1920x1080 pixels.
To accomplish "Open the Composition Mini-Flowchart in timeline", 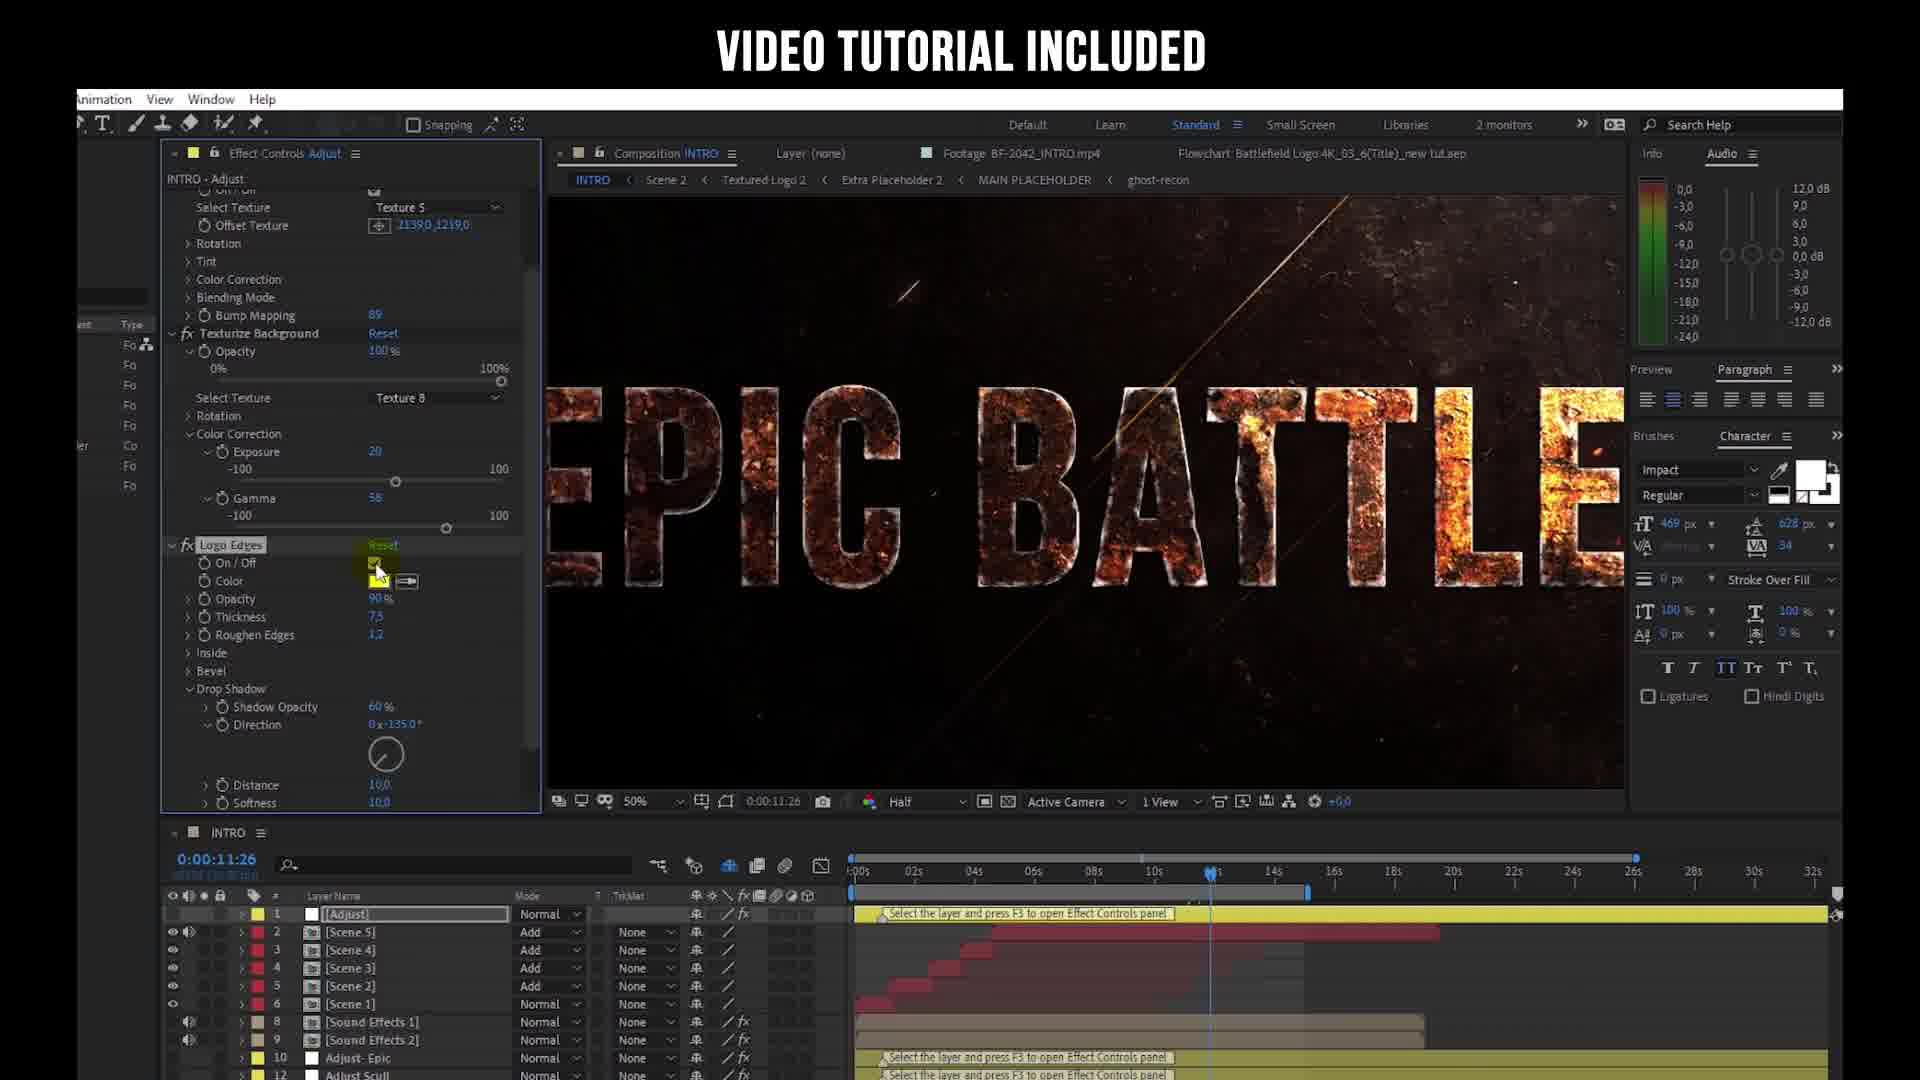I will 658,866.
